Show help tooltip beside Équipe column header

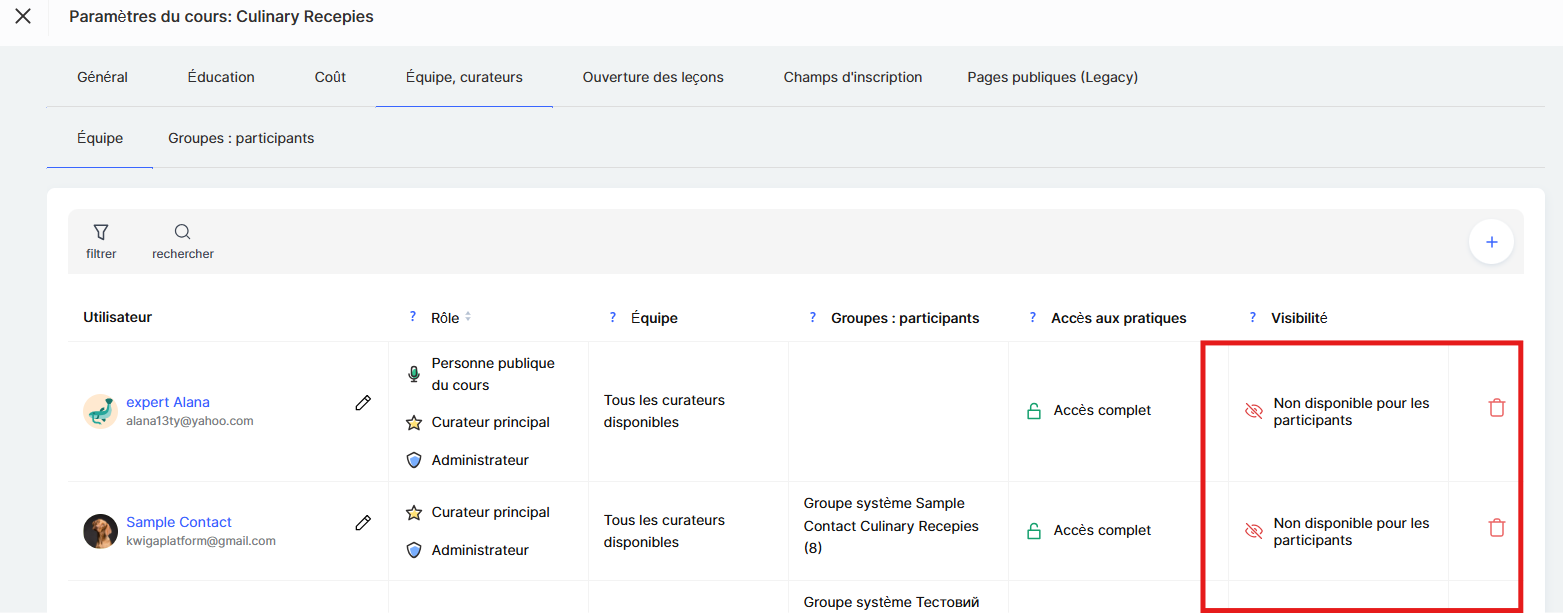(612, 317)
